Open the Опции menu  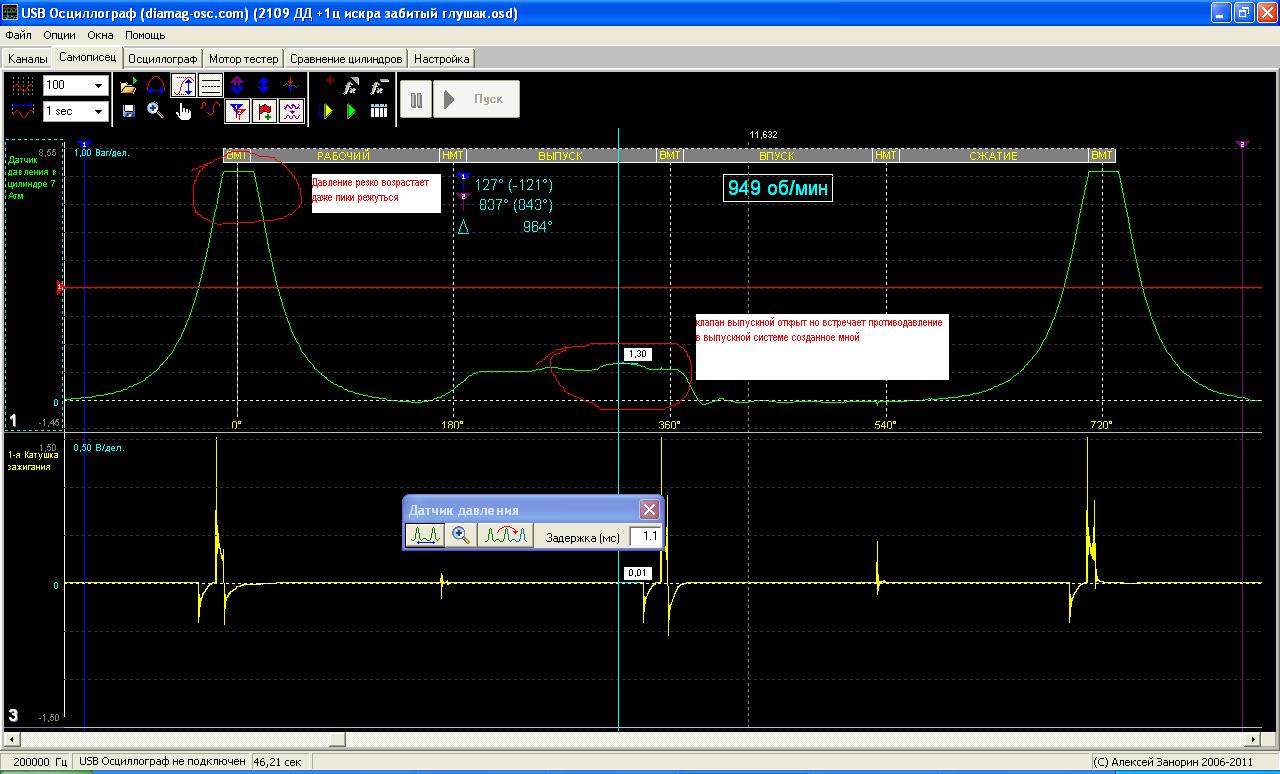point(60,35)
